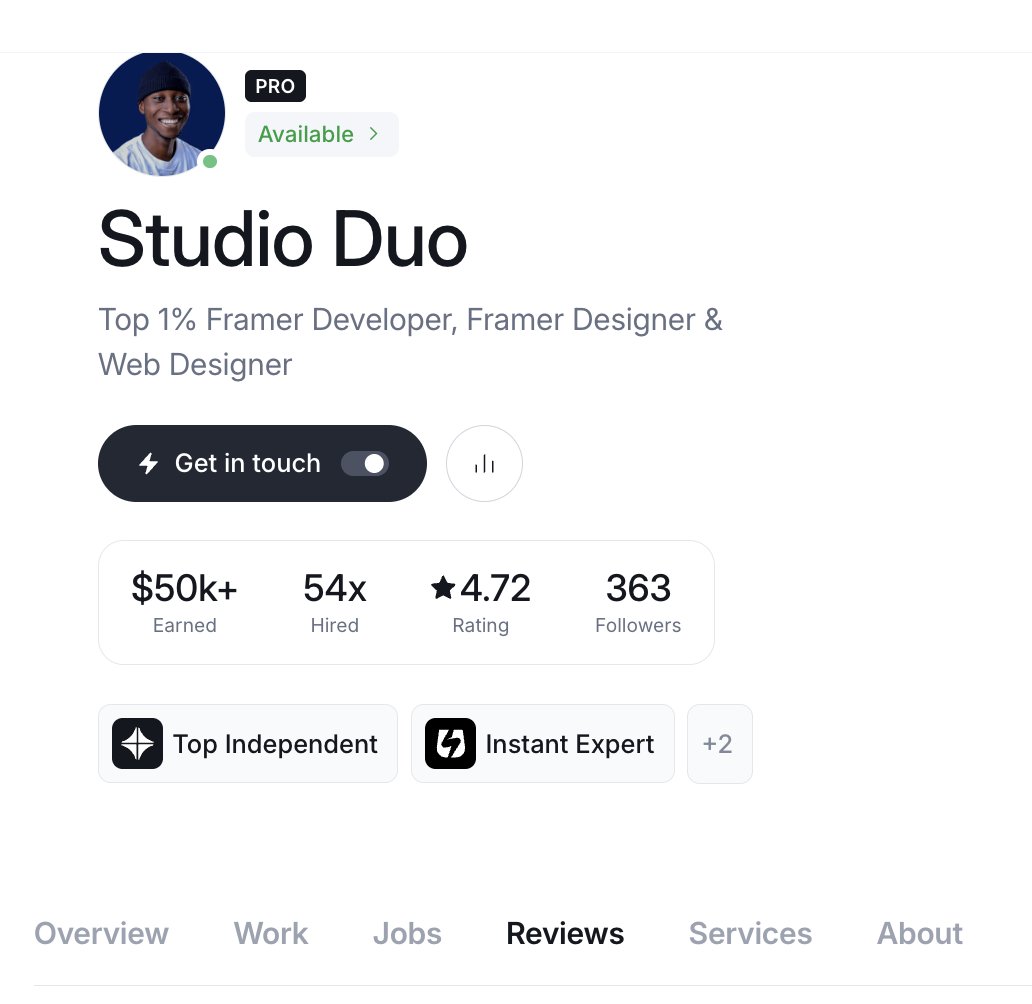Viewport: 1032px width, 1004px height.
Task: Click the star icon beside 4.72 rating
Action: (x=443, y=587)
